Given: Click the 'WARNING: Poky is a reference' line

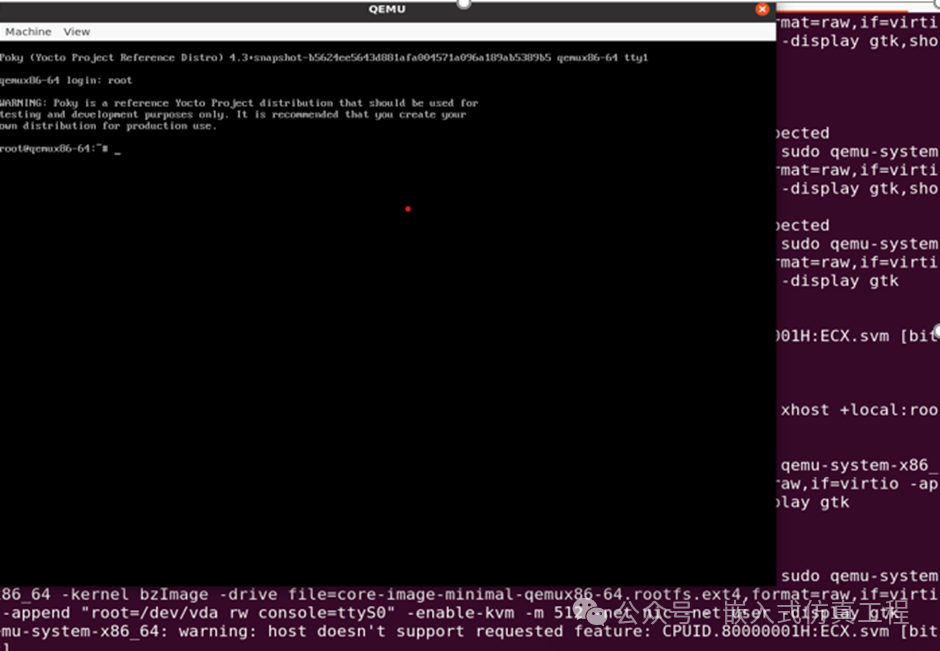Looking at the screenshot, I should click(239, 103).
